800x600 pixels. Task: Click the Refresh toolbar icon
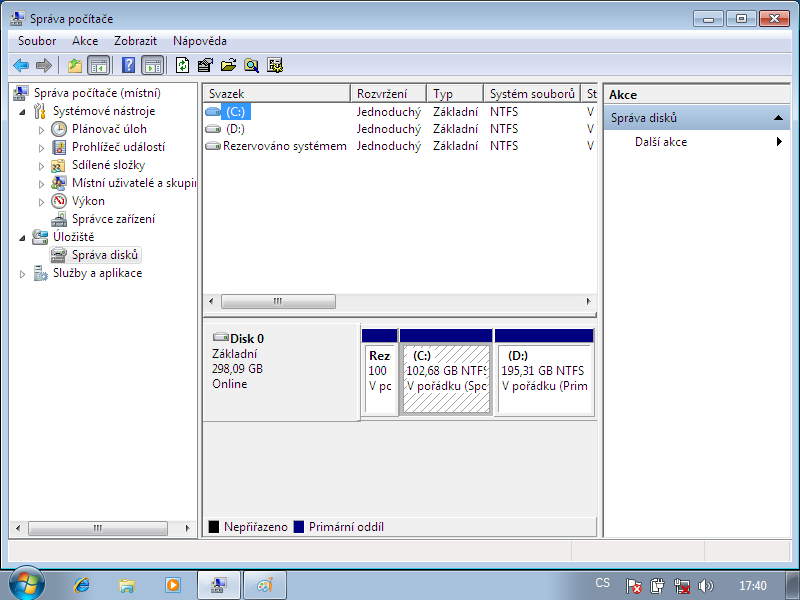tap(182, 65)
